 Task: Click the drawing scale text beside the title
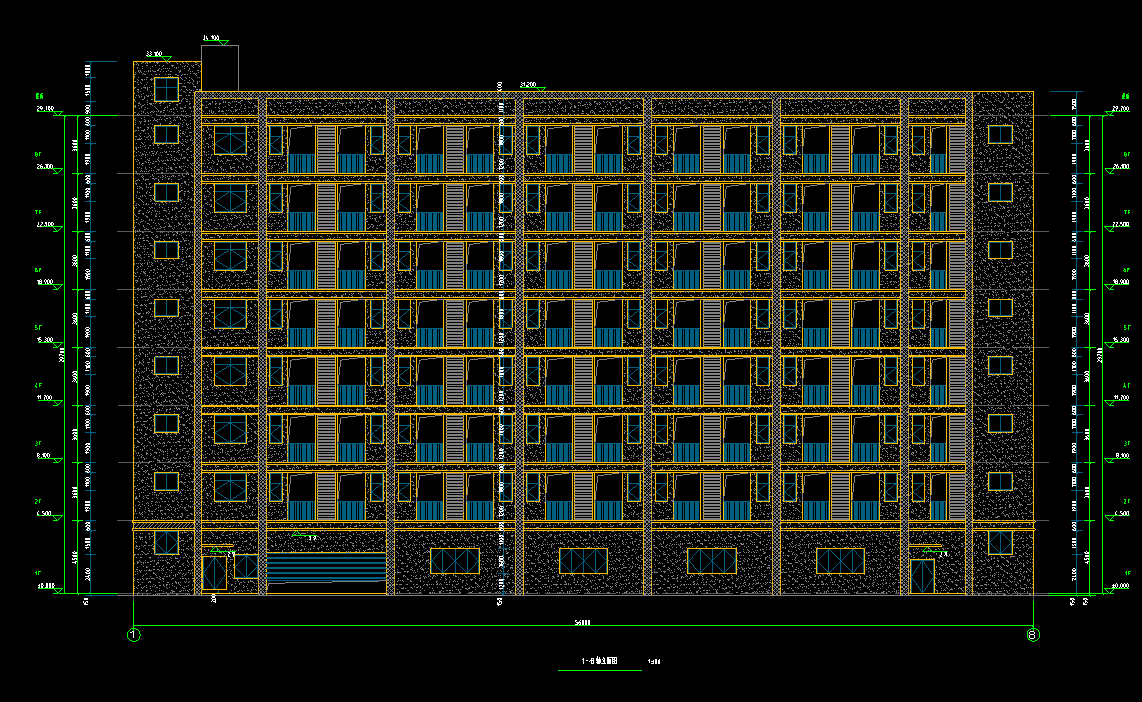(x=654, y=661)
